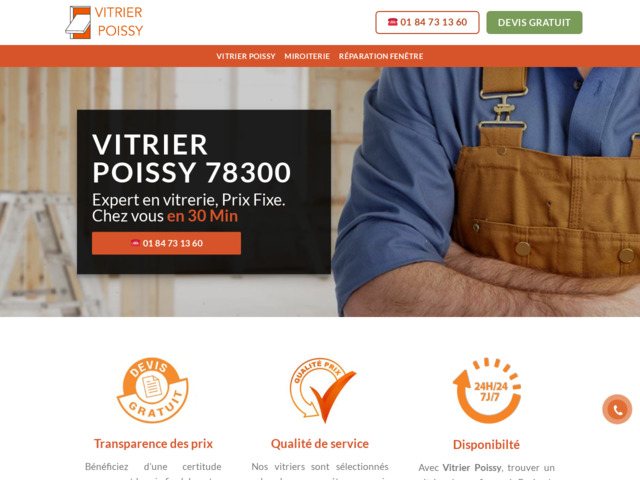Image resolution: width=640 pixels, height=480 pixels.
Task: Click the 24H/24 7J/7 availability icon
Action: [x=487, y=390]
